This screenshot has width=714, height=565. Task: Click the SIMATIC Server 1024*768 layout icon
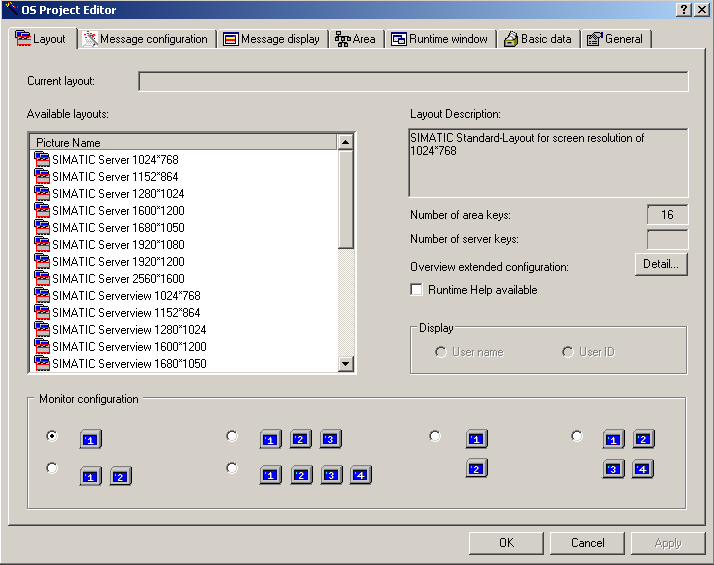[42, 159]
